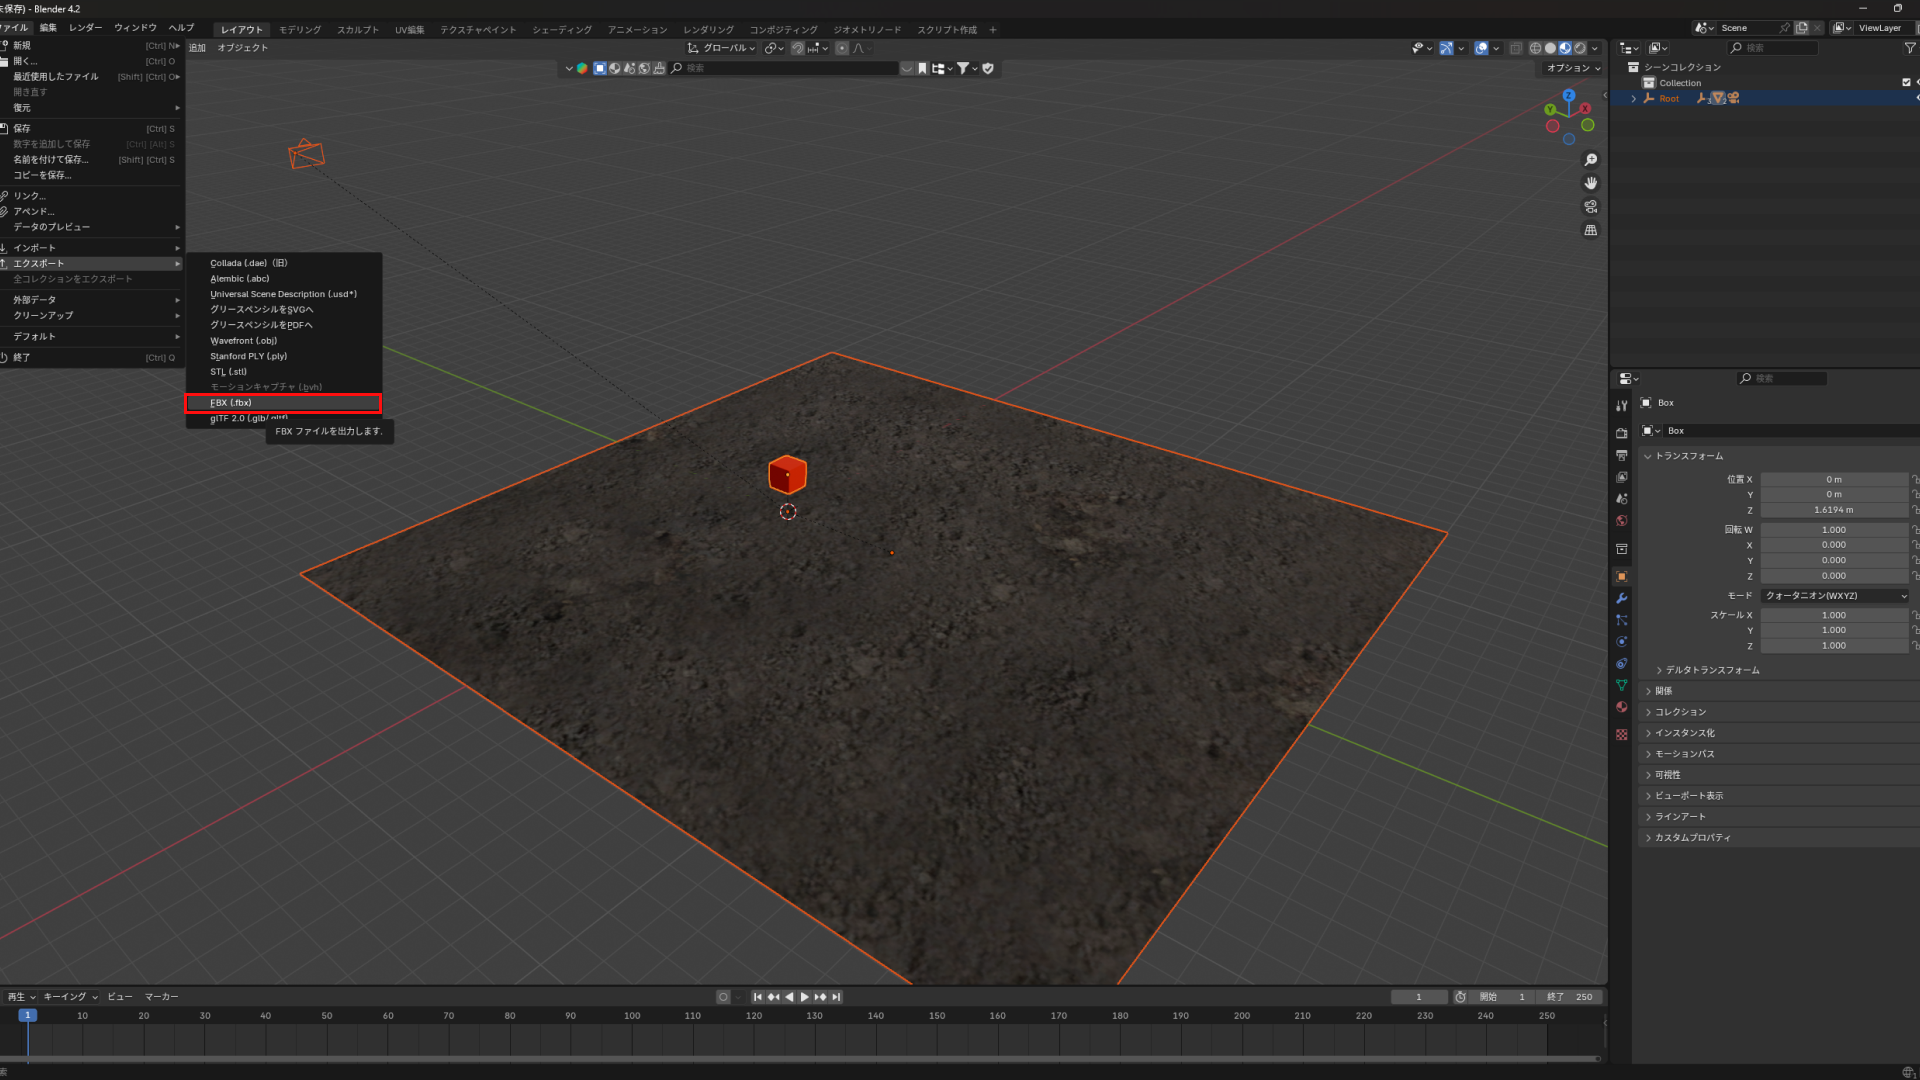Toggle viewport overlays display button
Image resolution: width=1920 pixels, height=1080 pixels.
click(1481, 48)
